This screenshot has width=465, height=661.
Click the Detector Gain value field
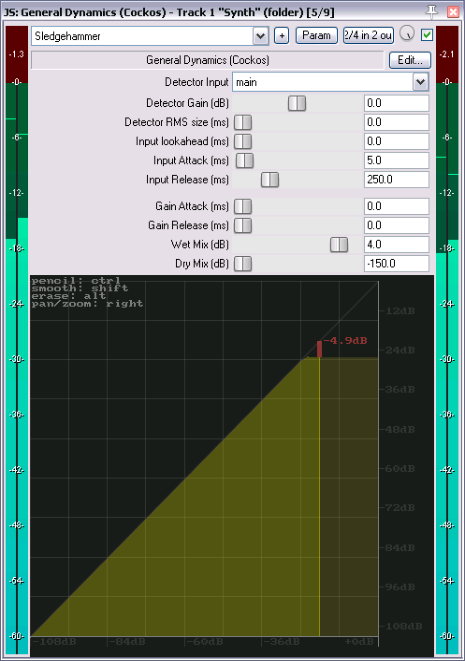396,103
